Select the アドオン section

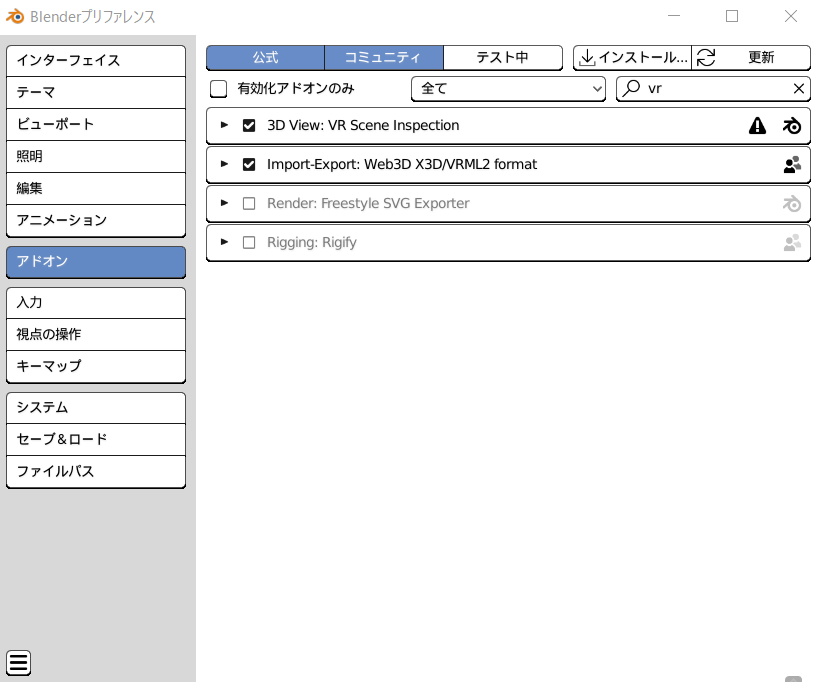coord(96,262)
